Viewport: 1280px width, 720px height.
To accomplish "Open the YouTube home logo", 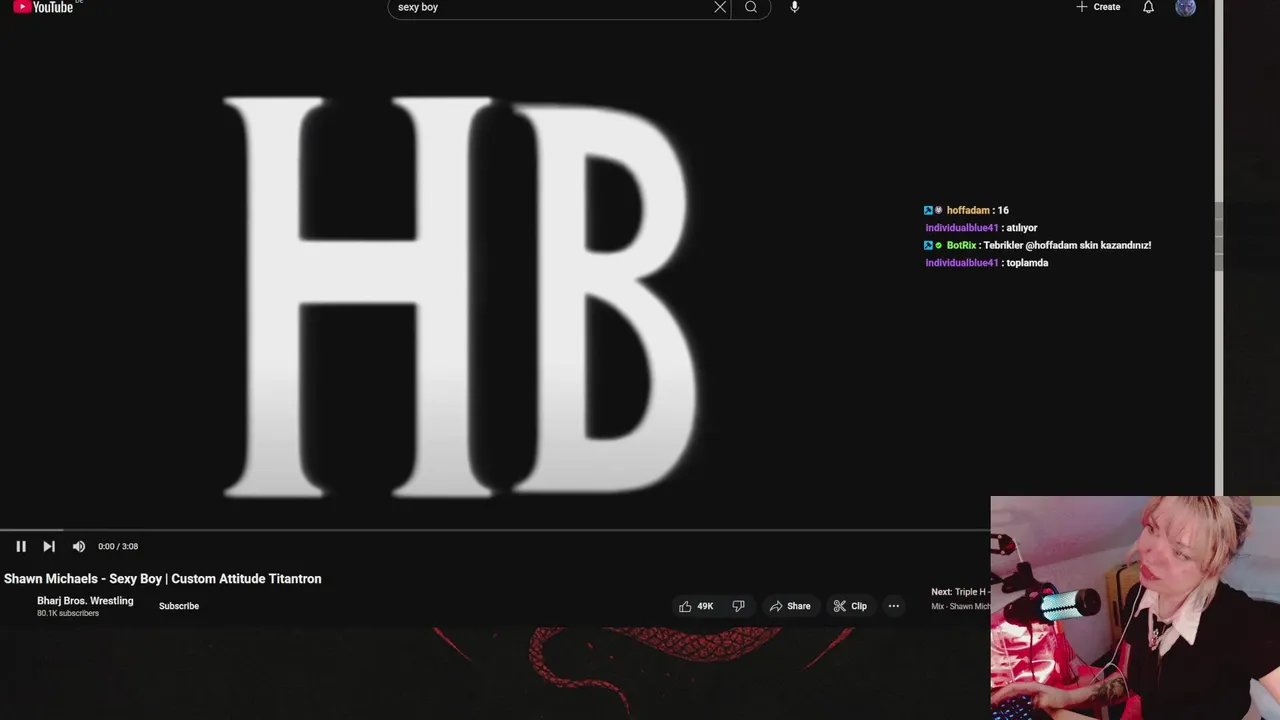I will (43, 7).
